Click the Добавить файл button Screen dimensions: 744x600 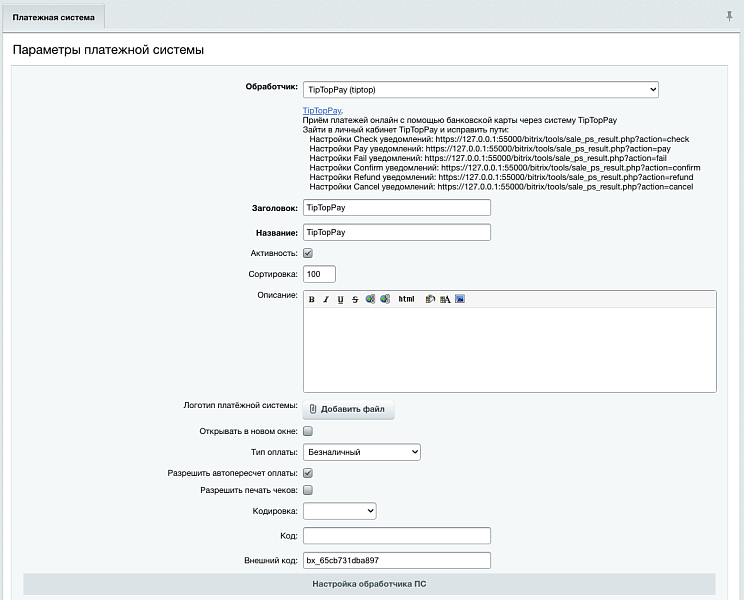click(x=348, y=409)
